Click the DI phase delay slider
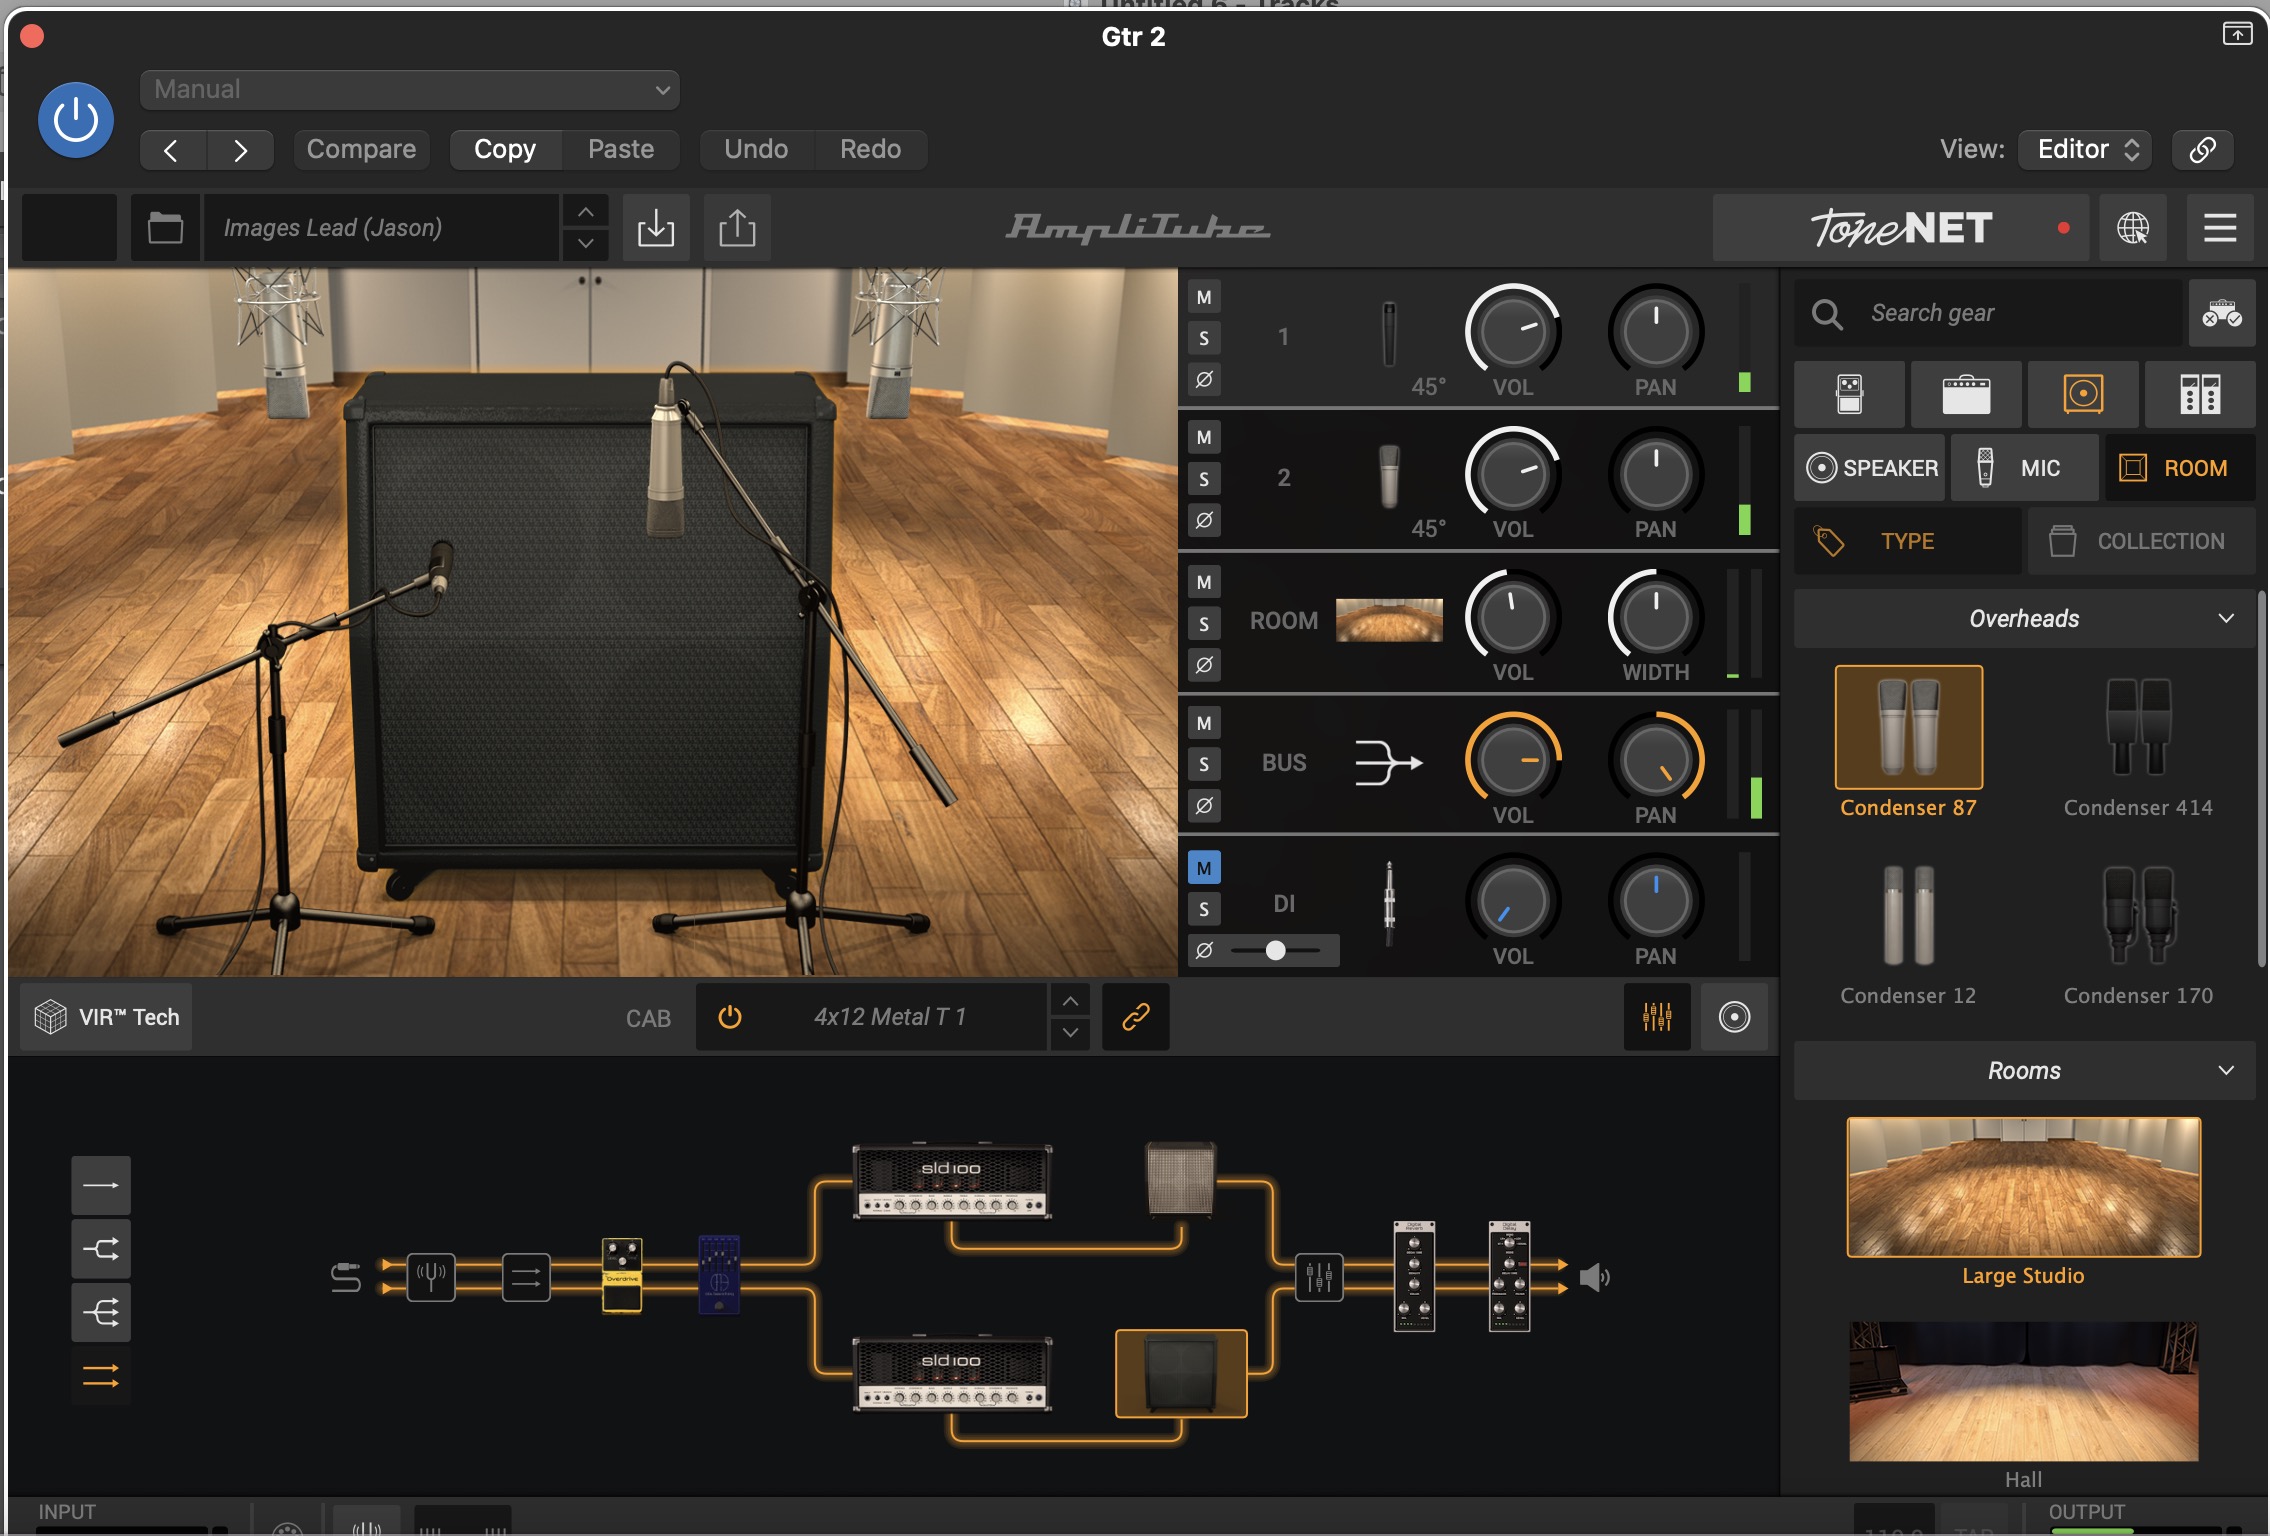Screen dimensions: 2270x1536 click(1276, 950)
